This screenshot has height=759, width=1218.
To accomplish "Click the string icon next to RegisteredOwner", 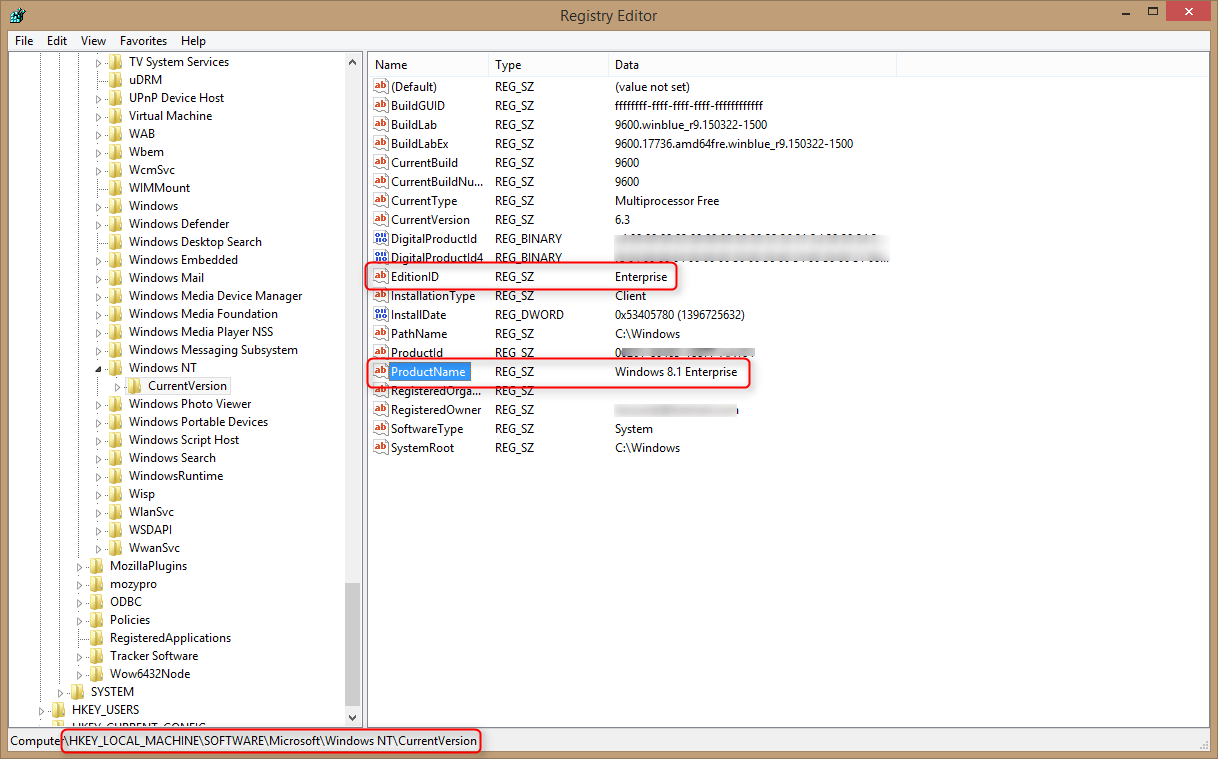I will click(x=380, y=409).
